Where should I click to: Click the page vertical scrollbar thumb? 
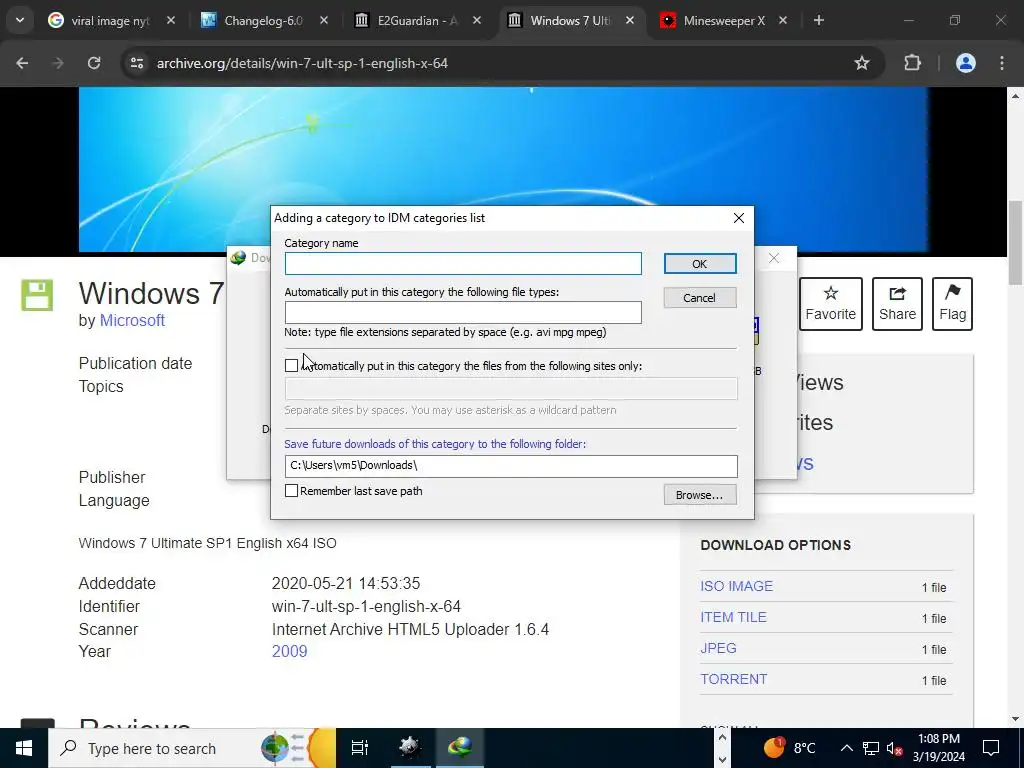pos(1015,243)
